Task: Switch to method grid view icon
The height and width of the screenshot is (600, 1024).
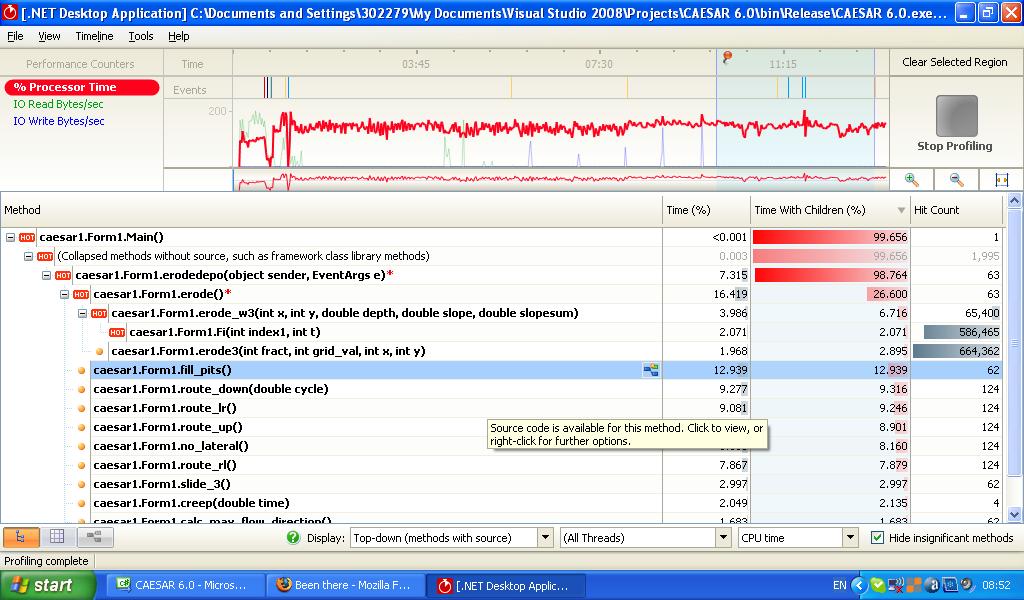Action: tap(57, 537)
